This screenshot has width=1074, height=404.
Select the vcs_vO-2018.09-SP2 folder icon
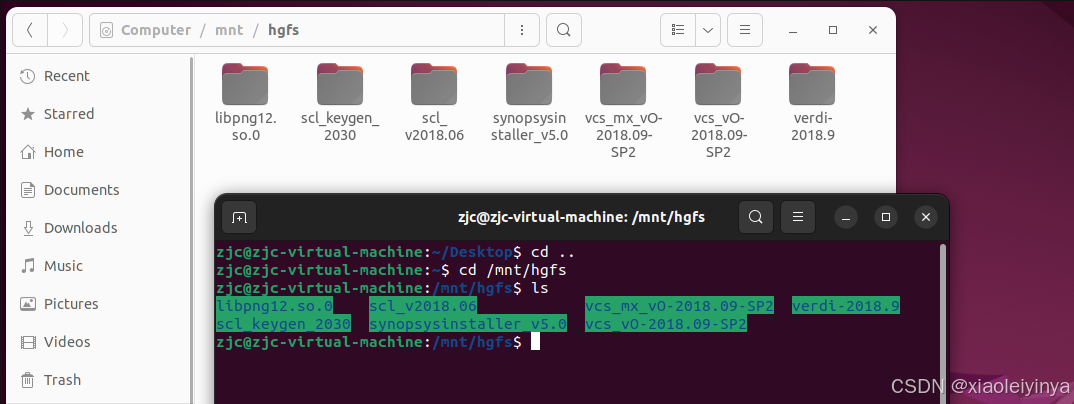(x=718, y=84)
